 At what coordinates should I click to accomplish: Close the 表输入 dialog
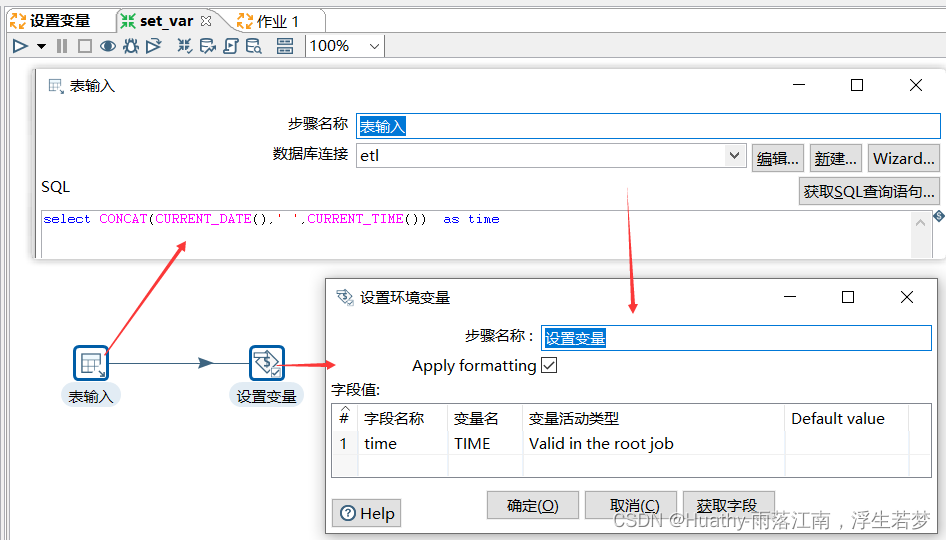(x=916, y=85)
